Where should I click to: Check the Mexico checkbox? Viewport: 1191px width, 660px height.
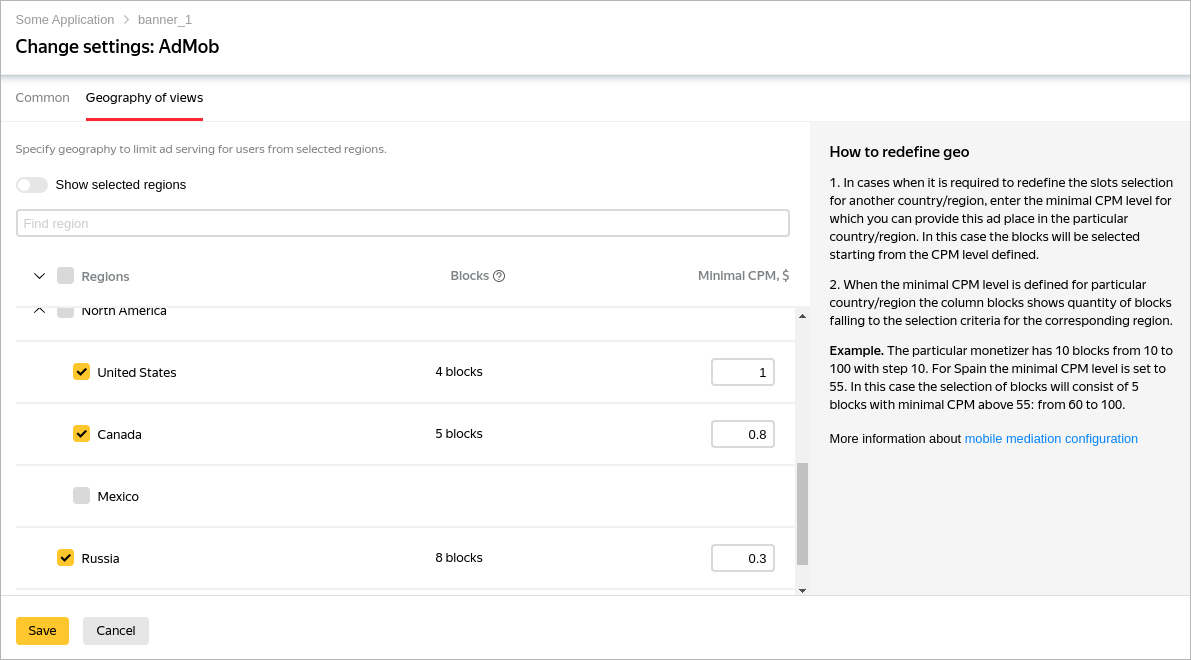click(82, 496)
